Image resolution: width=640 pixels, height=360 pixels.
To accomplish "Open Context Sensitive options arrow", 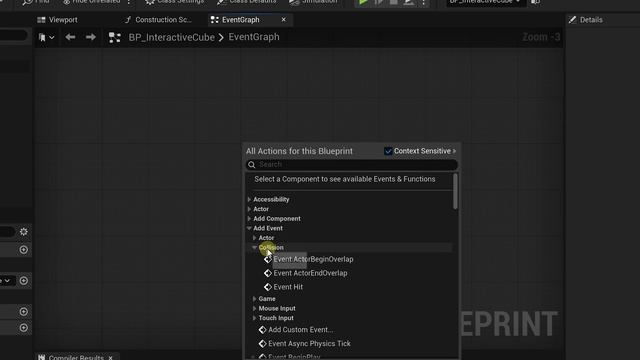I will 454,151.
